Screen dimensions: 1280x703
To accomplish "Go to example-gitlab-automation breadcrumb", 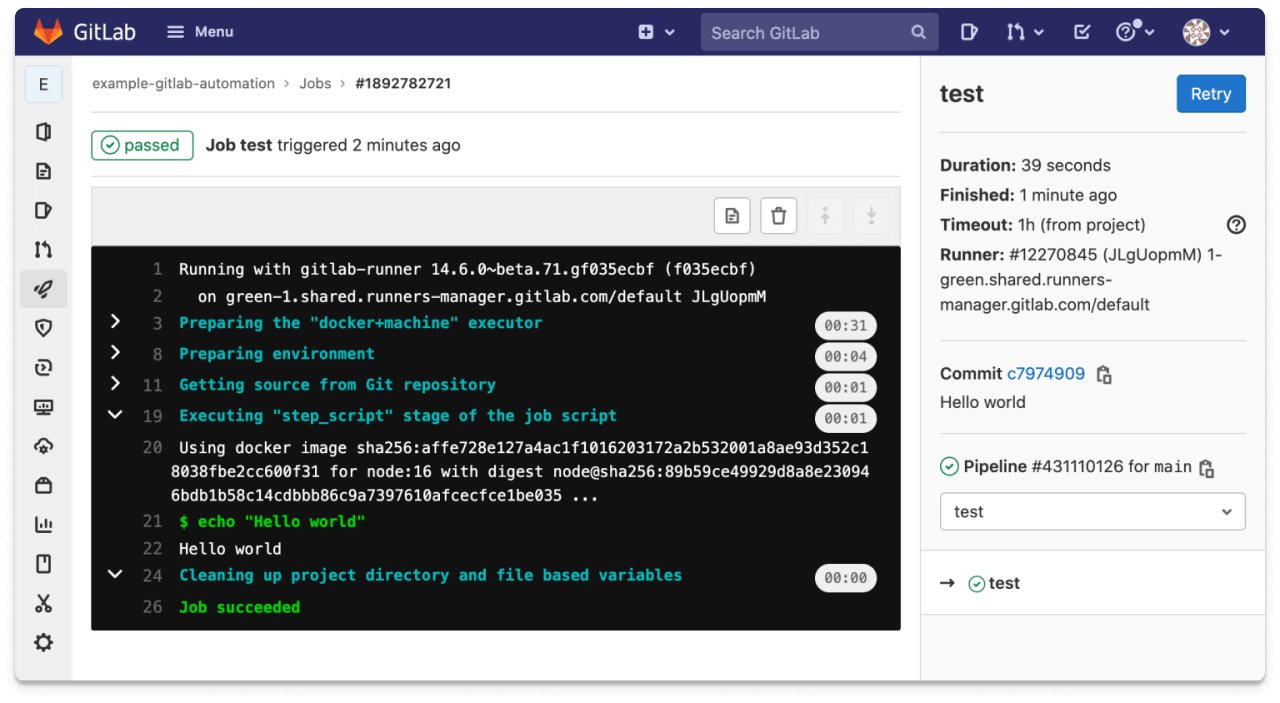I will click(183, 84).
